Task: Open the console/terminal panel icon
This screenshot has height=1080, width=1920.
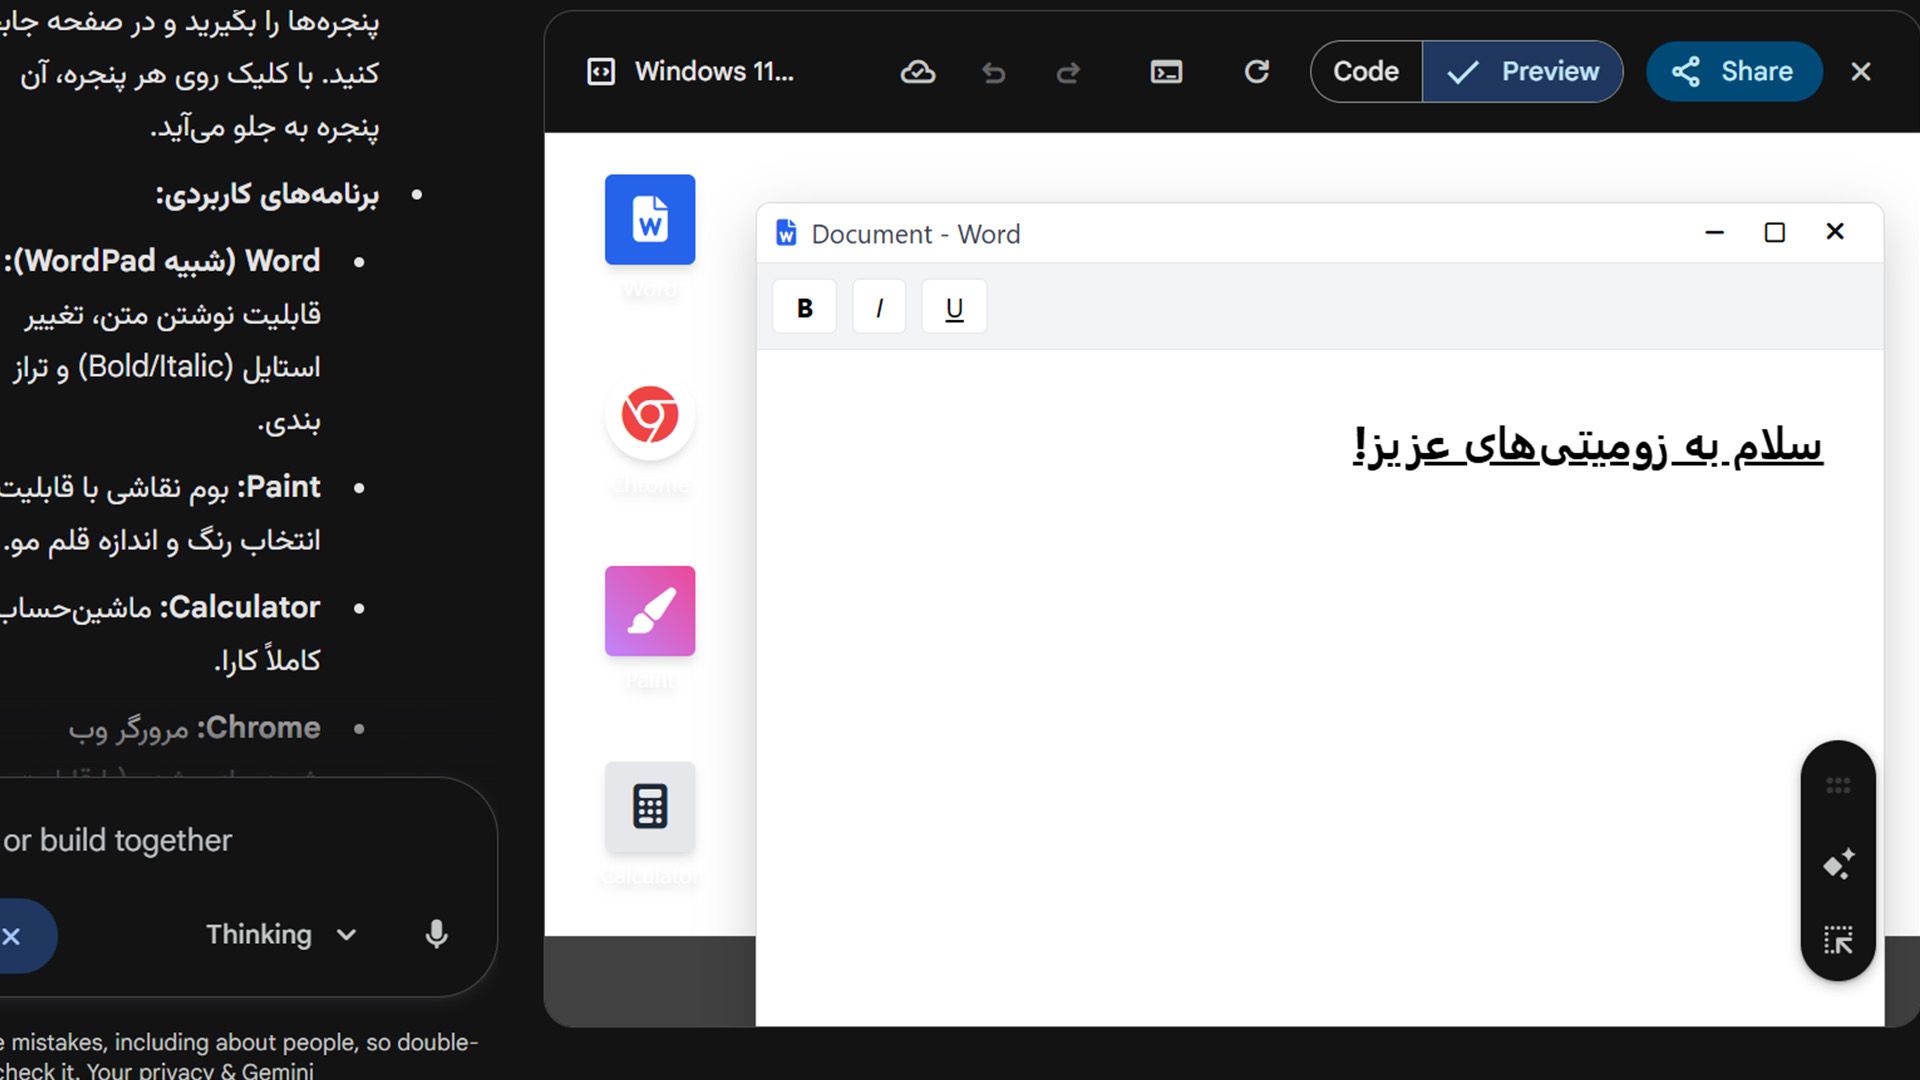Action: click(1165, 71)
